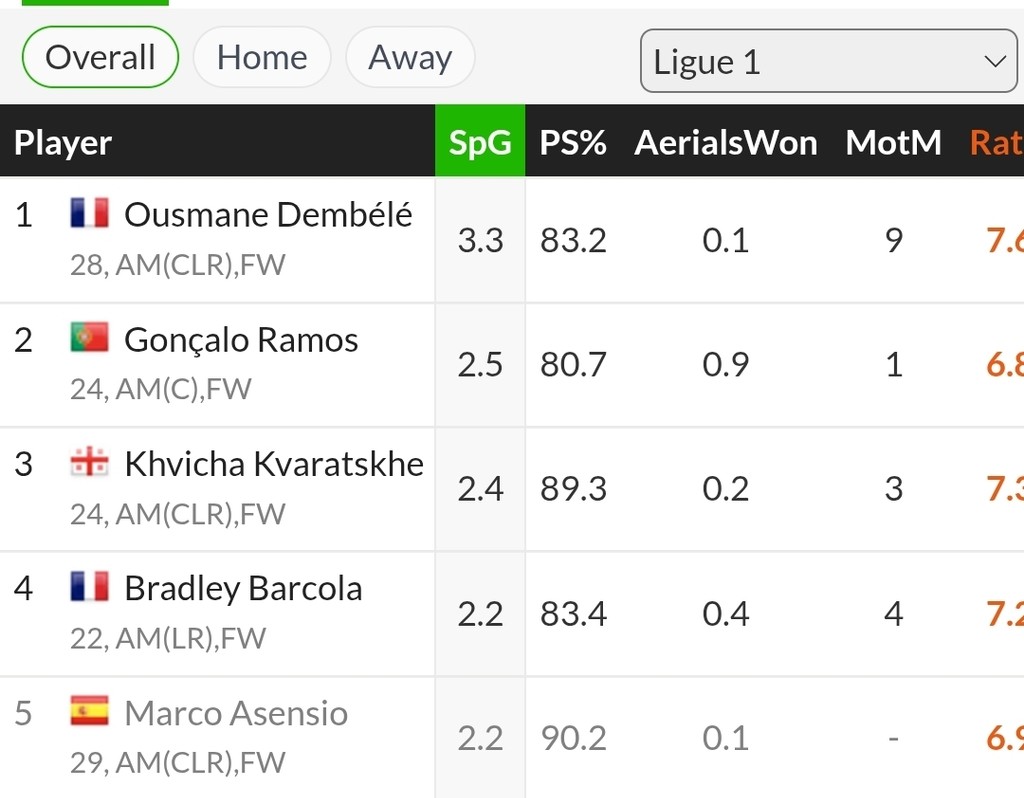Click the France flag beside Bradley Barcola
This screenshot has height=798, width=1024.
coord(89,586)
